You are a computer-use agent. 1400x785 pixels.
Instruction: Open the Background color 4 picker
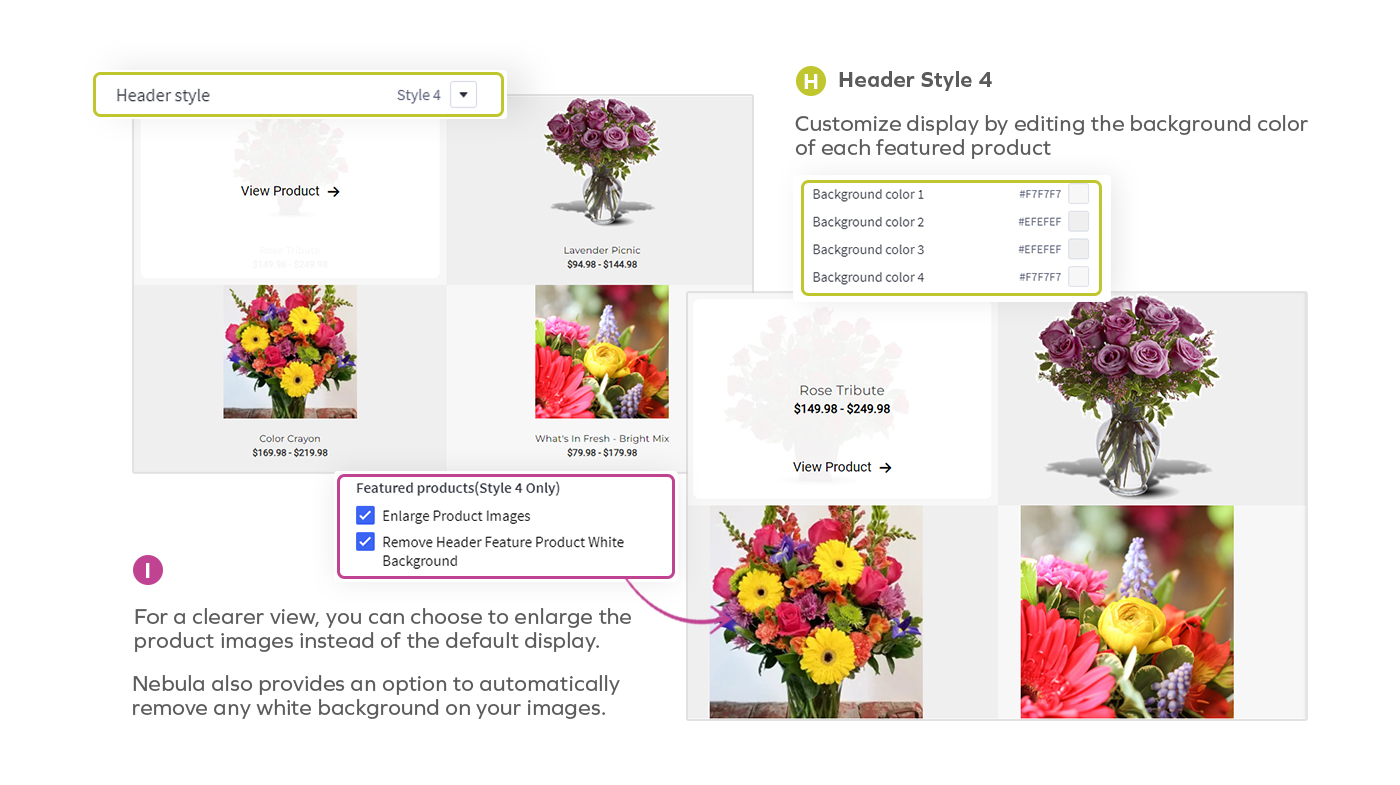pyautogui.click(x=1078, y=277)
